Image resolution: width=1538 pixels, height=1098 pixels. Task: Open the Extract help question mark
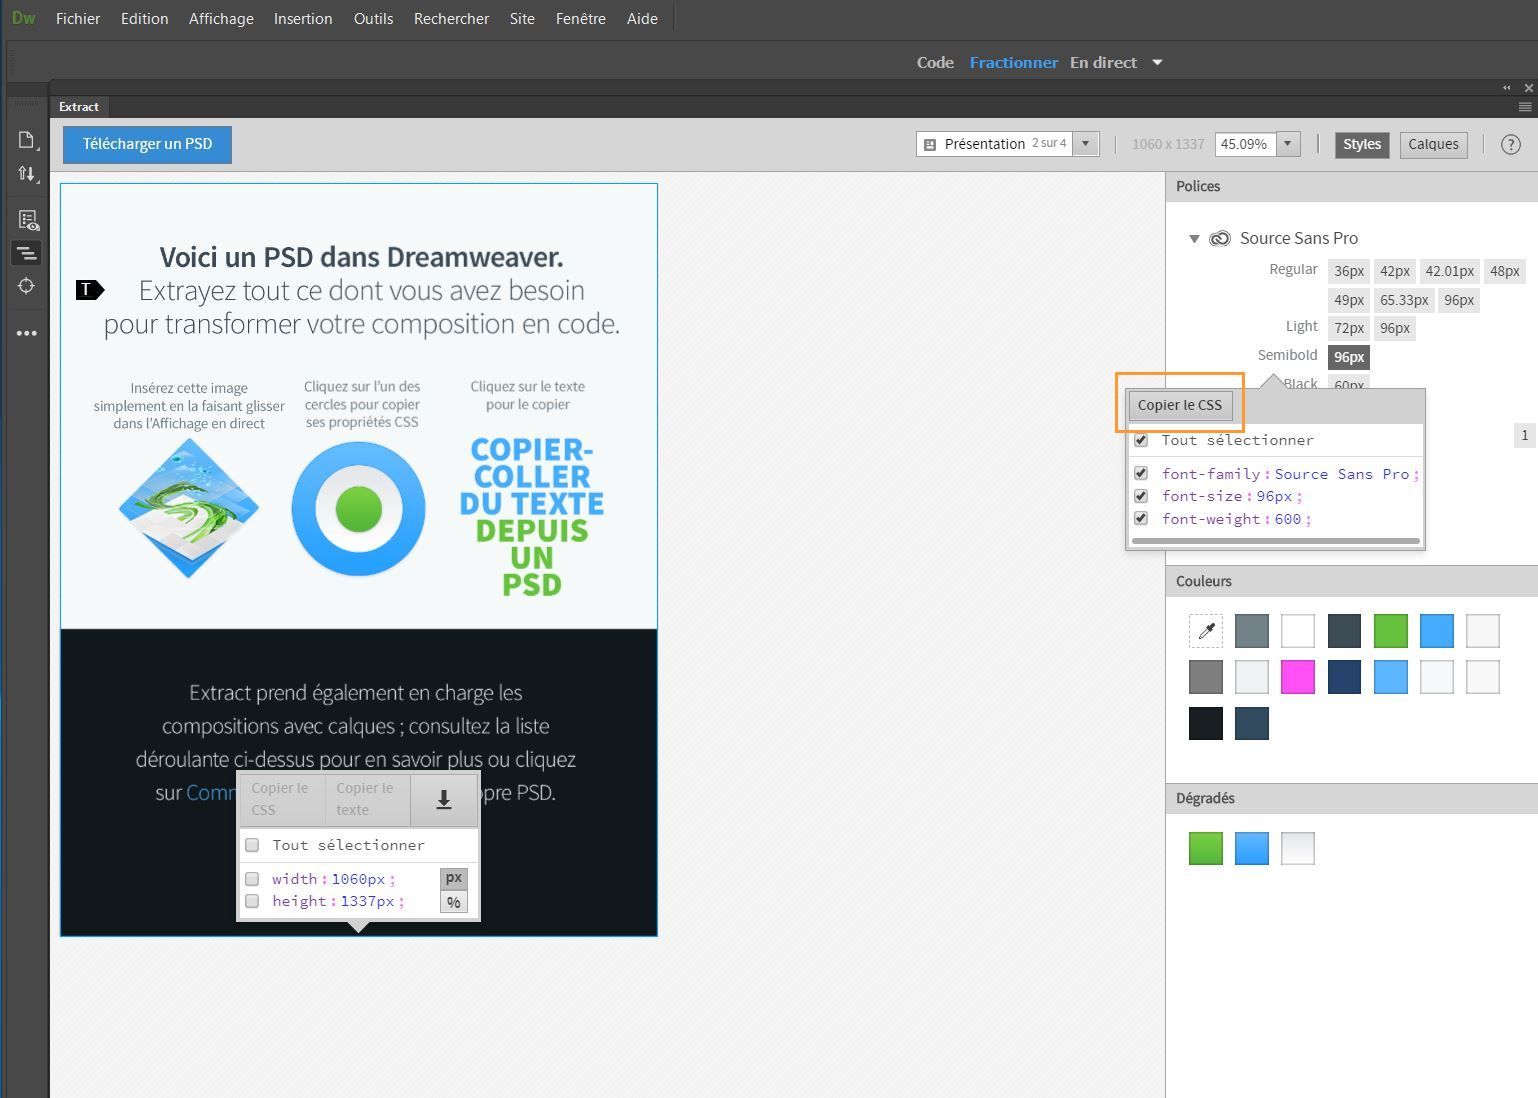coord(1511,144)
